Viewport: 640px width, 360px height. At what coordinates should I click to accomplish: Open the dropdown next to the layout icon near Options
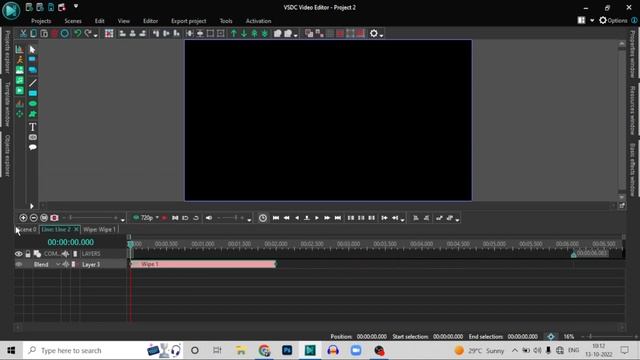coord(592,20)
